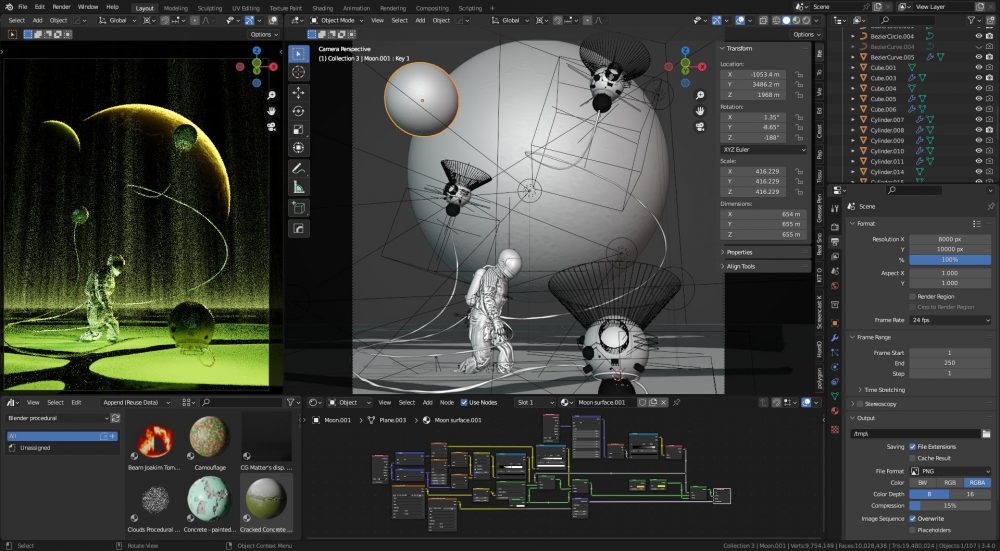Select the Select Box tool in the viewport toolbar
1000x551 pixels.
pyautogui.click(x=298, y=54)
